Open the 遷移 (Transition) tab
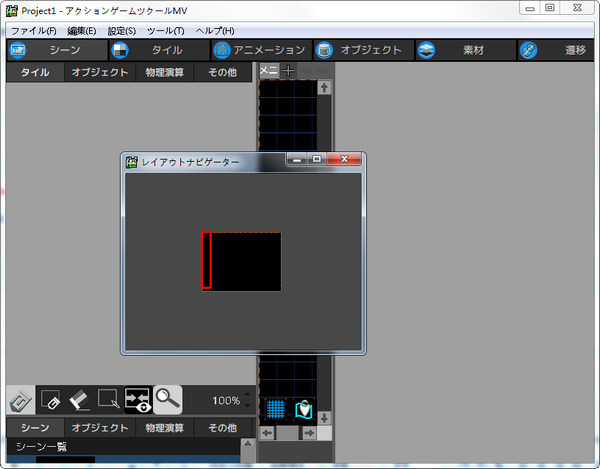This screenshot has height=469, width=600. pyautogui.click(x=556, y=50)
